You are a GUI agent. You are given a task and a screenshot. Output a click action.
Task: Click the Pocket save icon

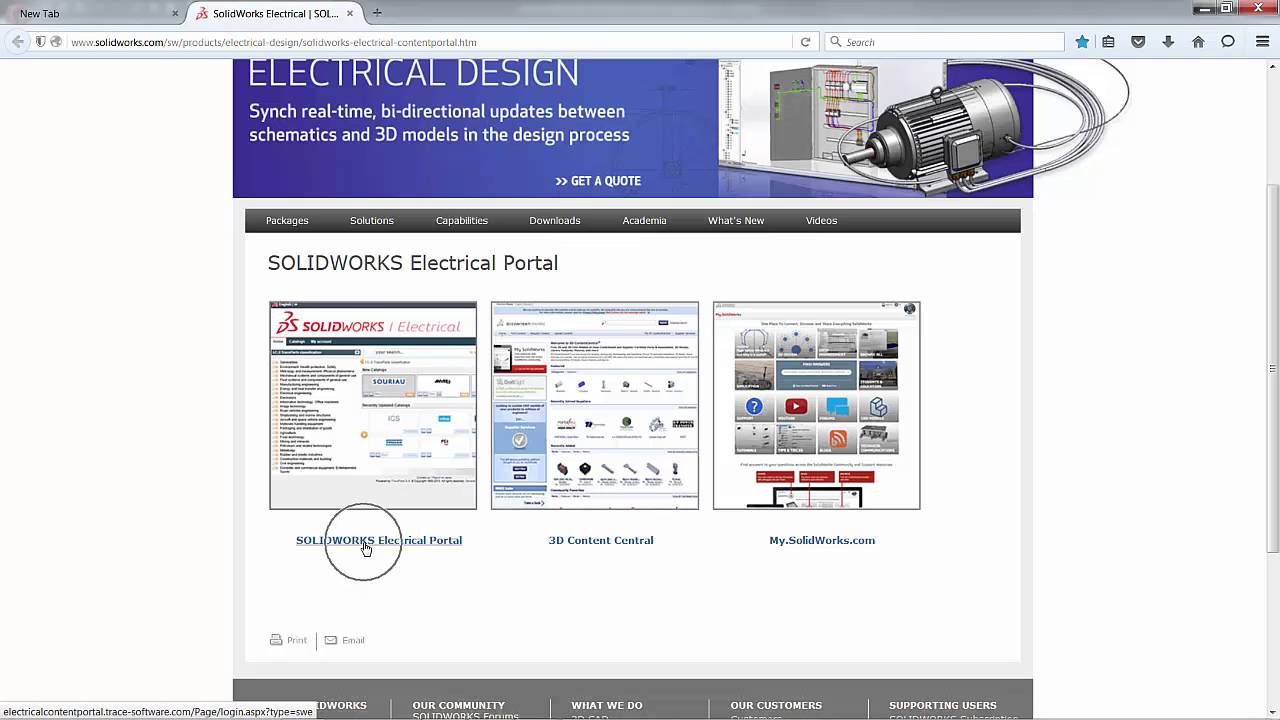[1138, 42]
